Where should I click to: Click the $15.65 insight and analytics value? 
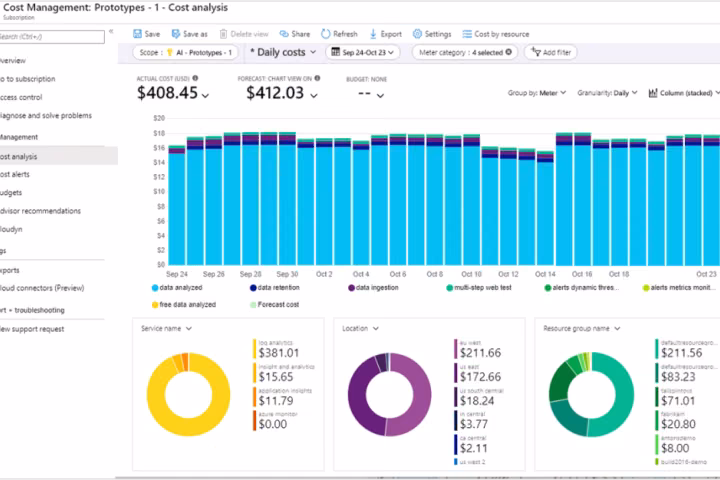point(276,377)
